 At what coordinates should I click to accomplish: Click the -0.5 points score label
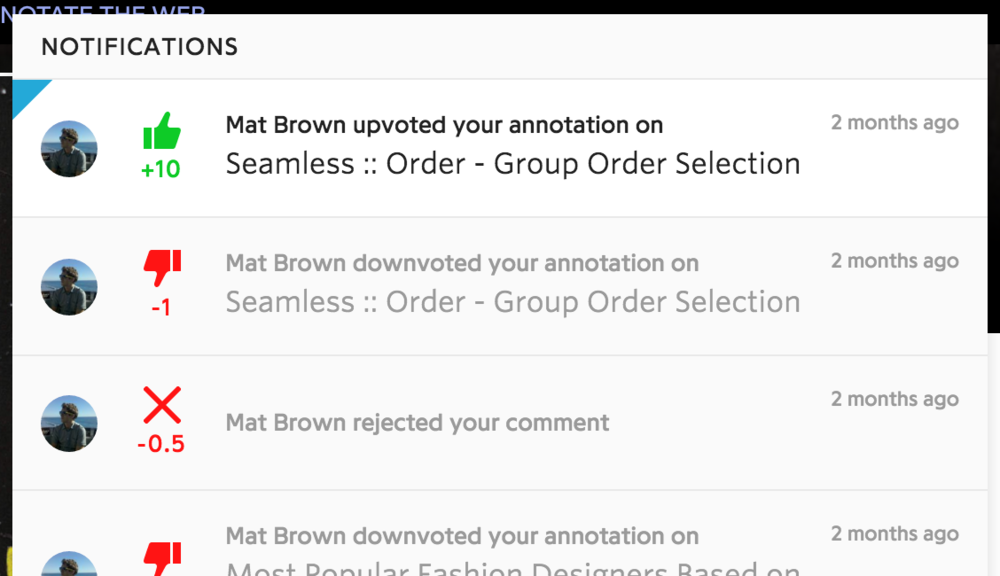pos(161,443)
